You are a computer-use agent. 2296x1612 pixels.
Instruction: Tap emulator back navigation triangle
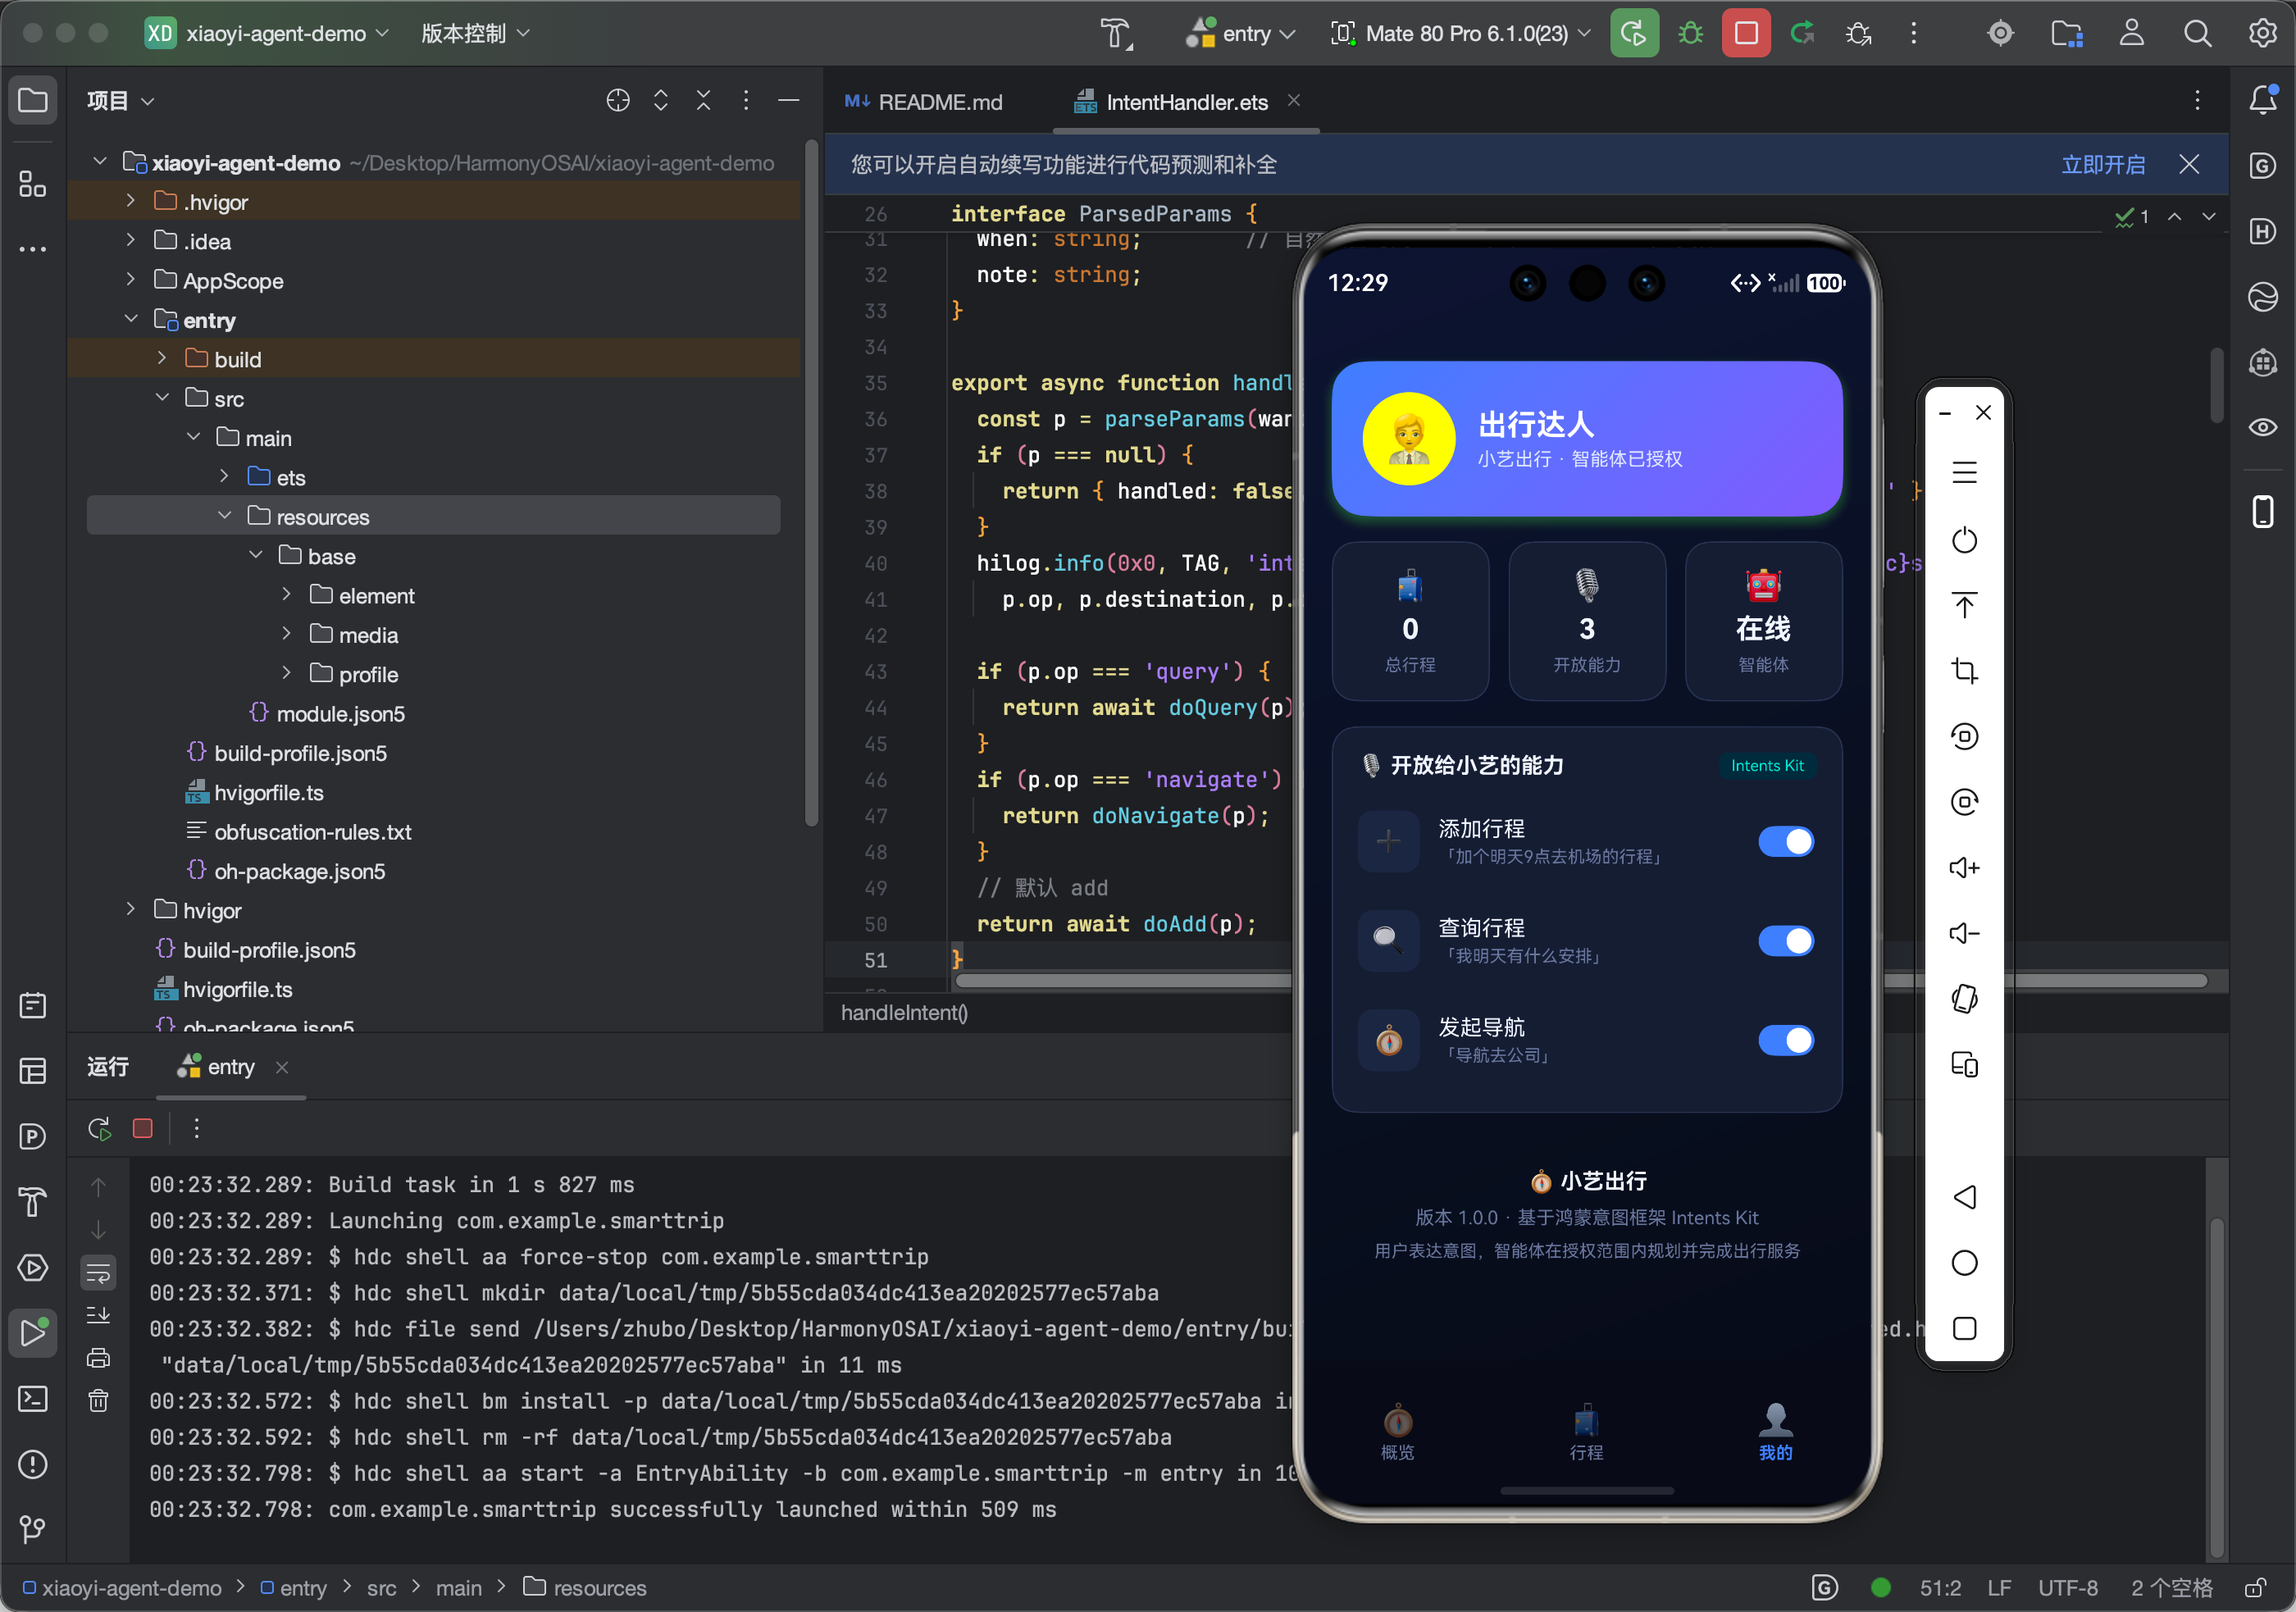[x=1964, y=1197]
